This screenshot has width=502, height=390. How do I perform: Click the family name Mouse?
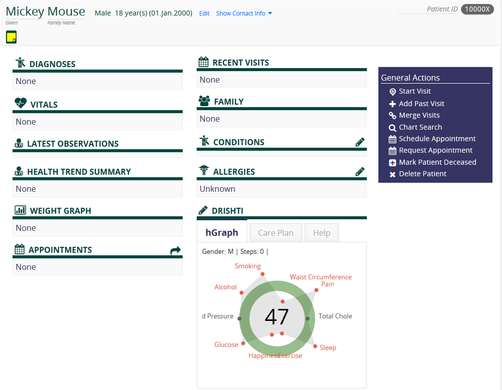pyautogui.click(x=66, y=12)
